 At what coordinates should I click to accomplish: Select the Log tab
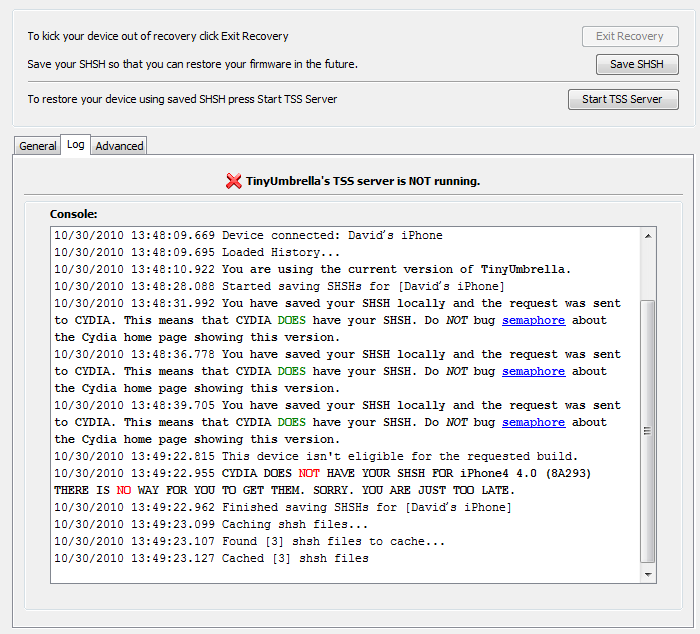[x=75, y=145]
